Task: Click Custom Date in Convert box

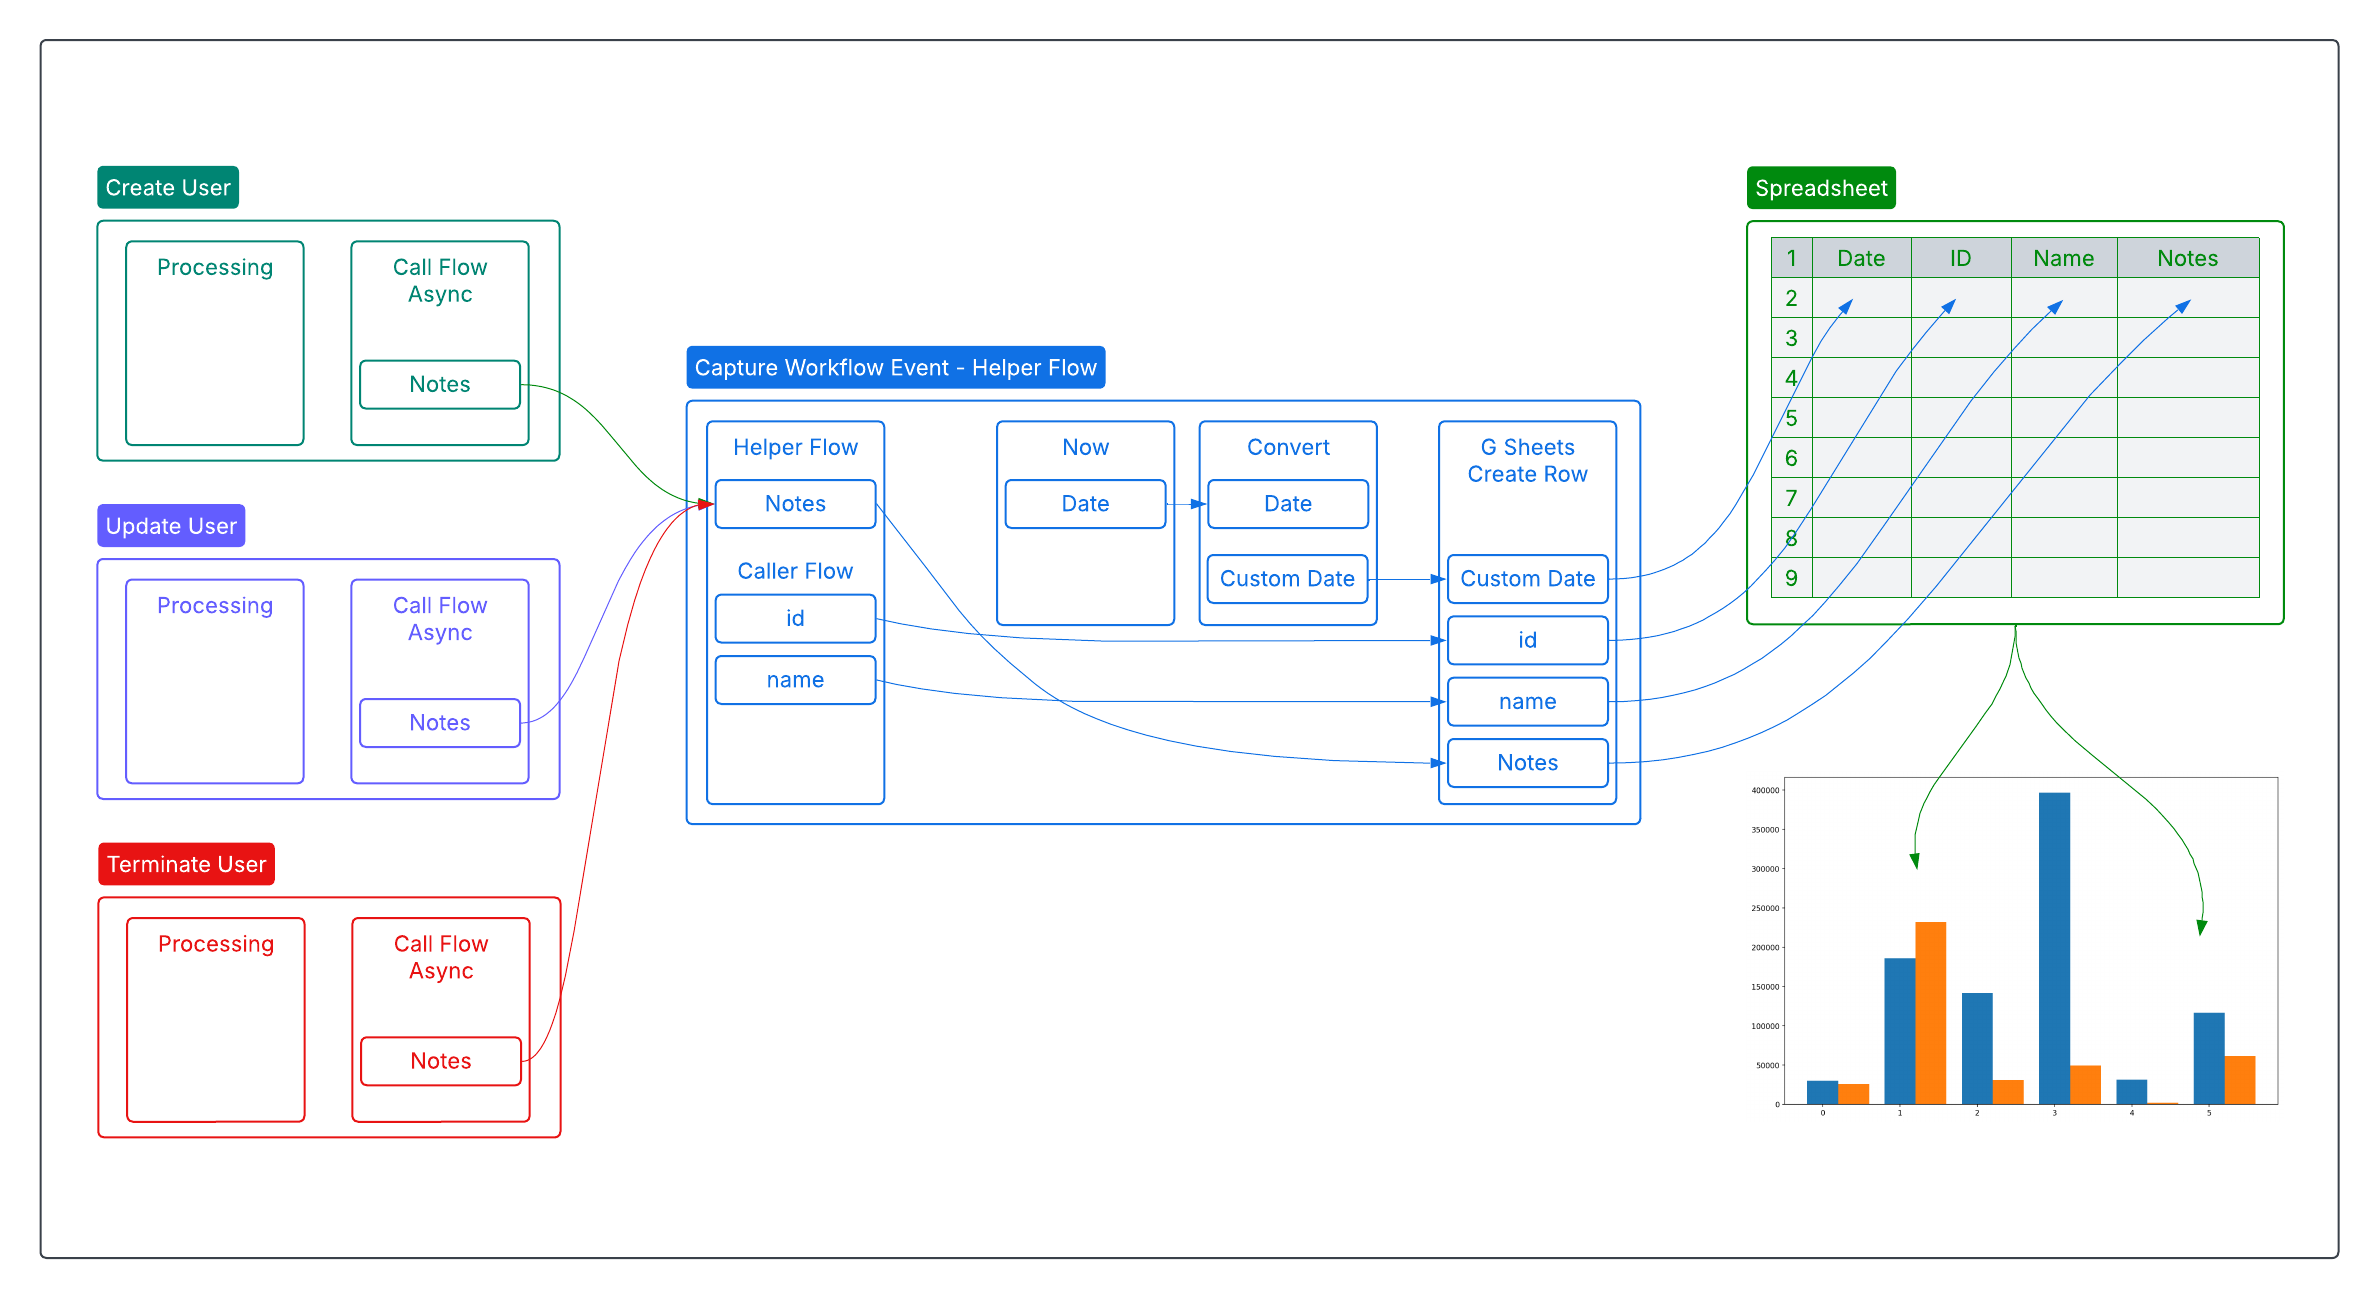Action: point(1287,579)
